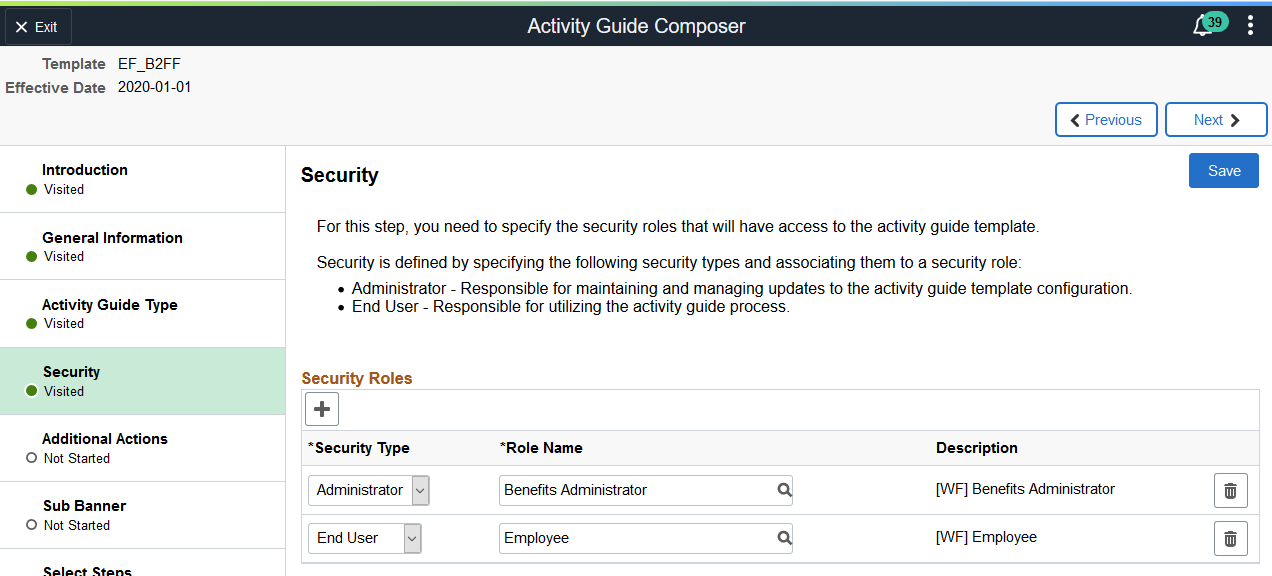Delete the Employee role row
The image size is (1272, 576).
click(1231, 538)
